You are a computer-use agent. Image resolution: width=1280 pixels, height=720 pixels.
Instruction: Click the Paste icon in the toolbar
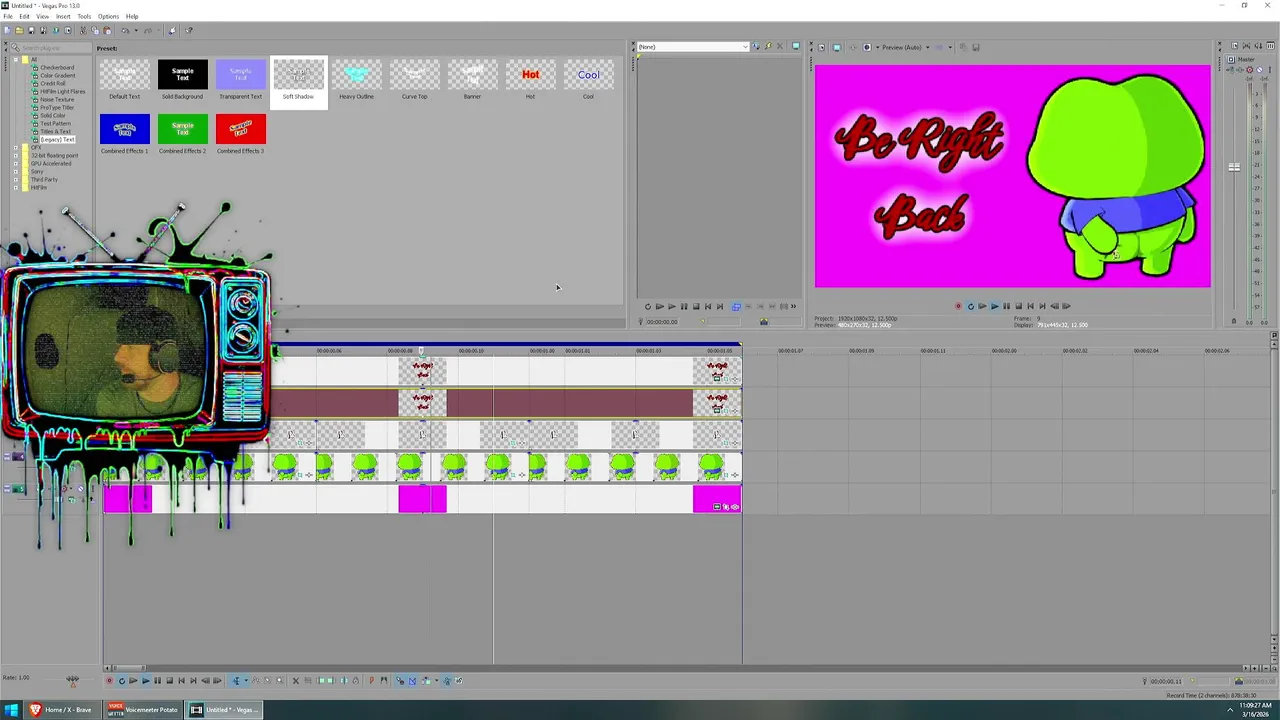[x=107, y=30]
